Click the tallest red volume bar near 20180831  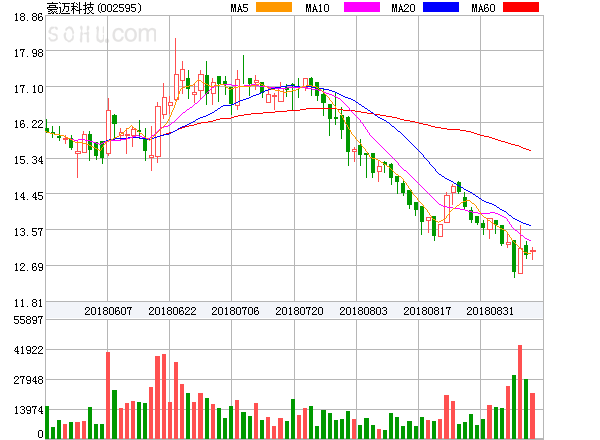click(520, 390)
